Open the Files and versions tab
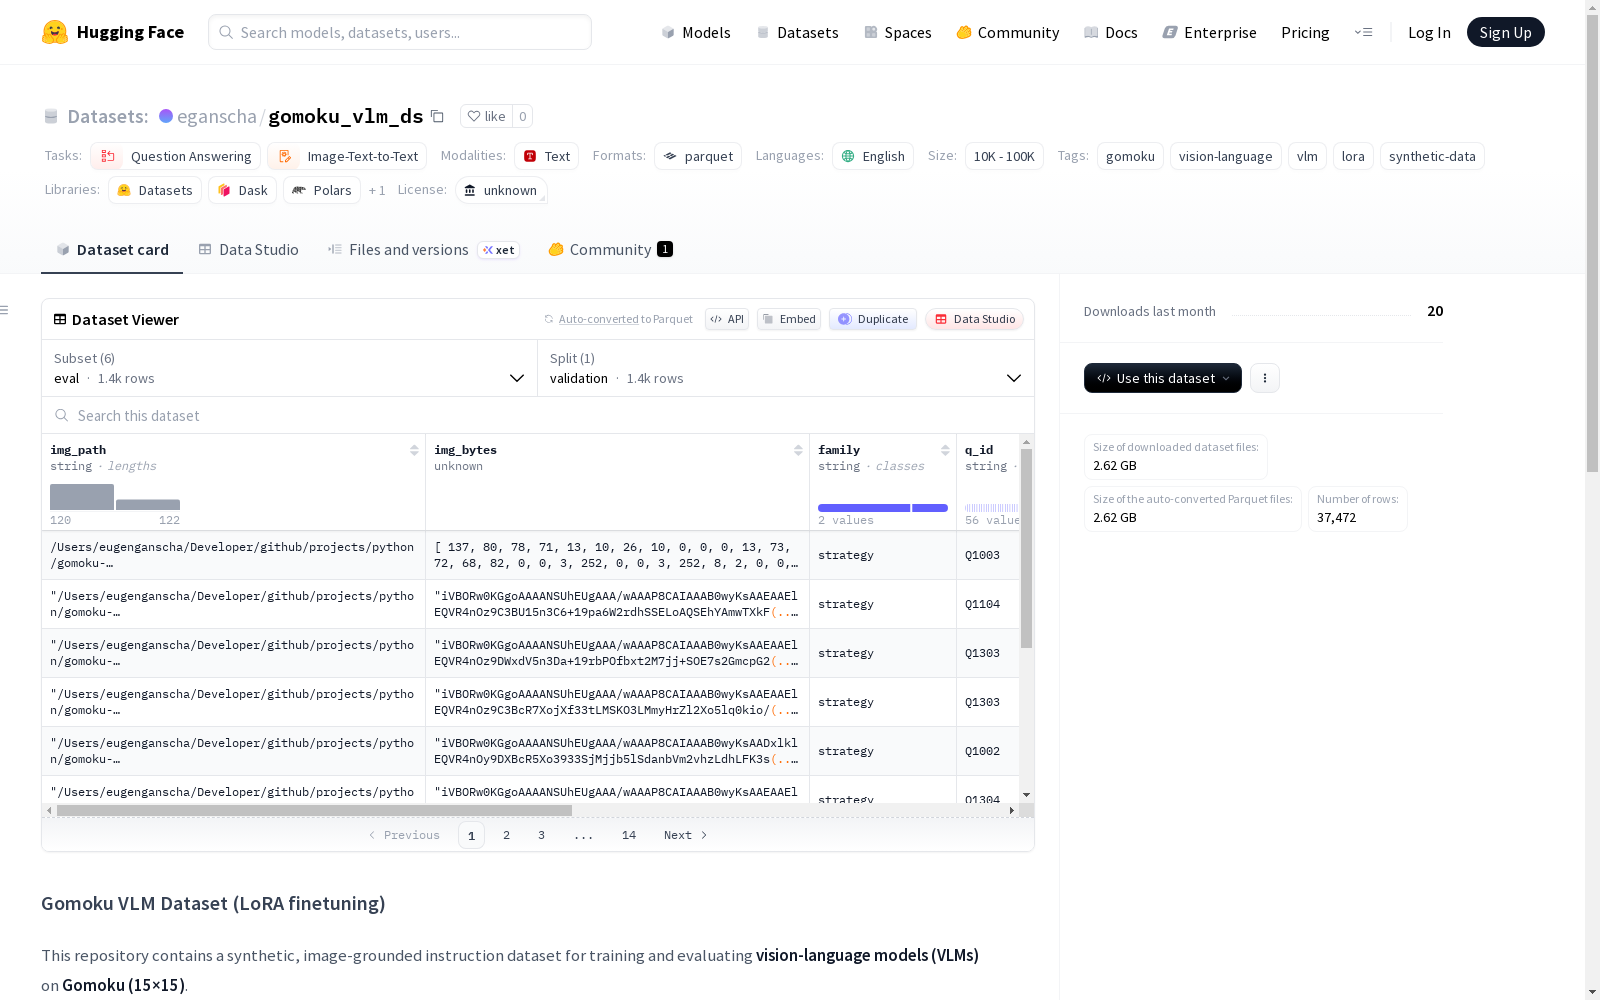This screenshot has height=1000, width=1600. point(423,250)
